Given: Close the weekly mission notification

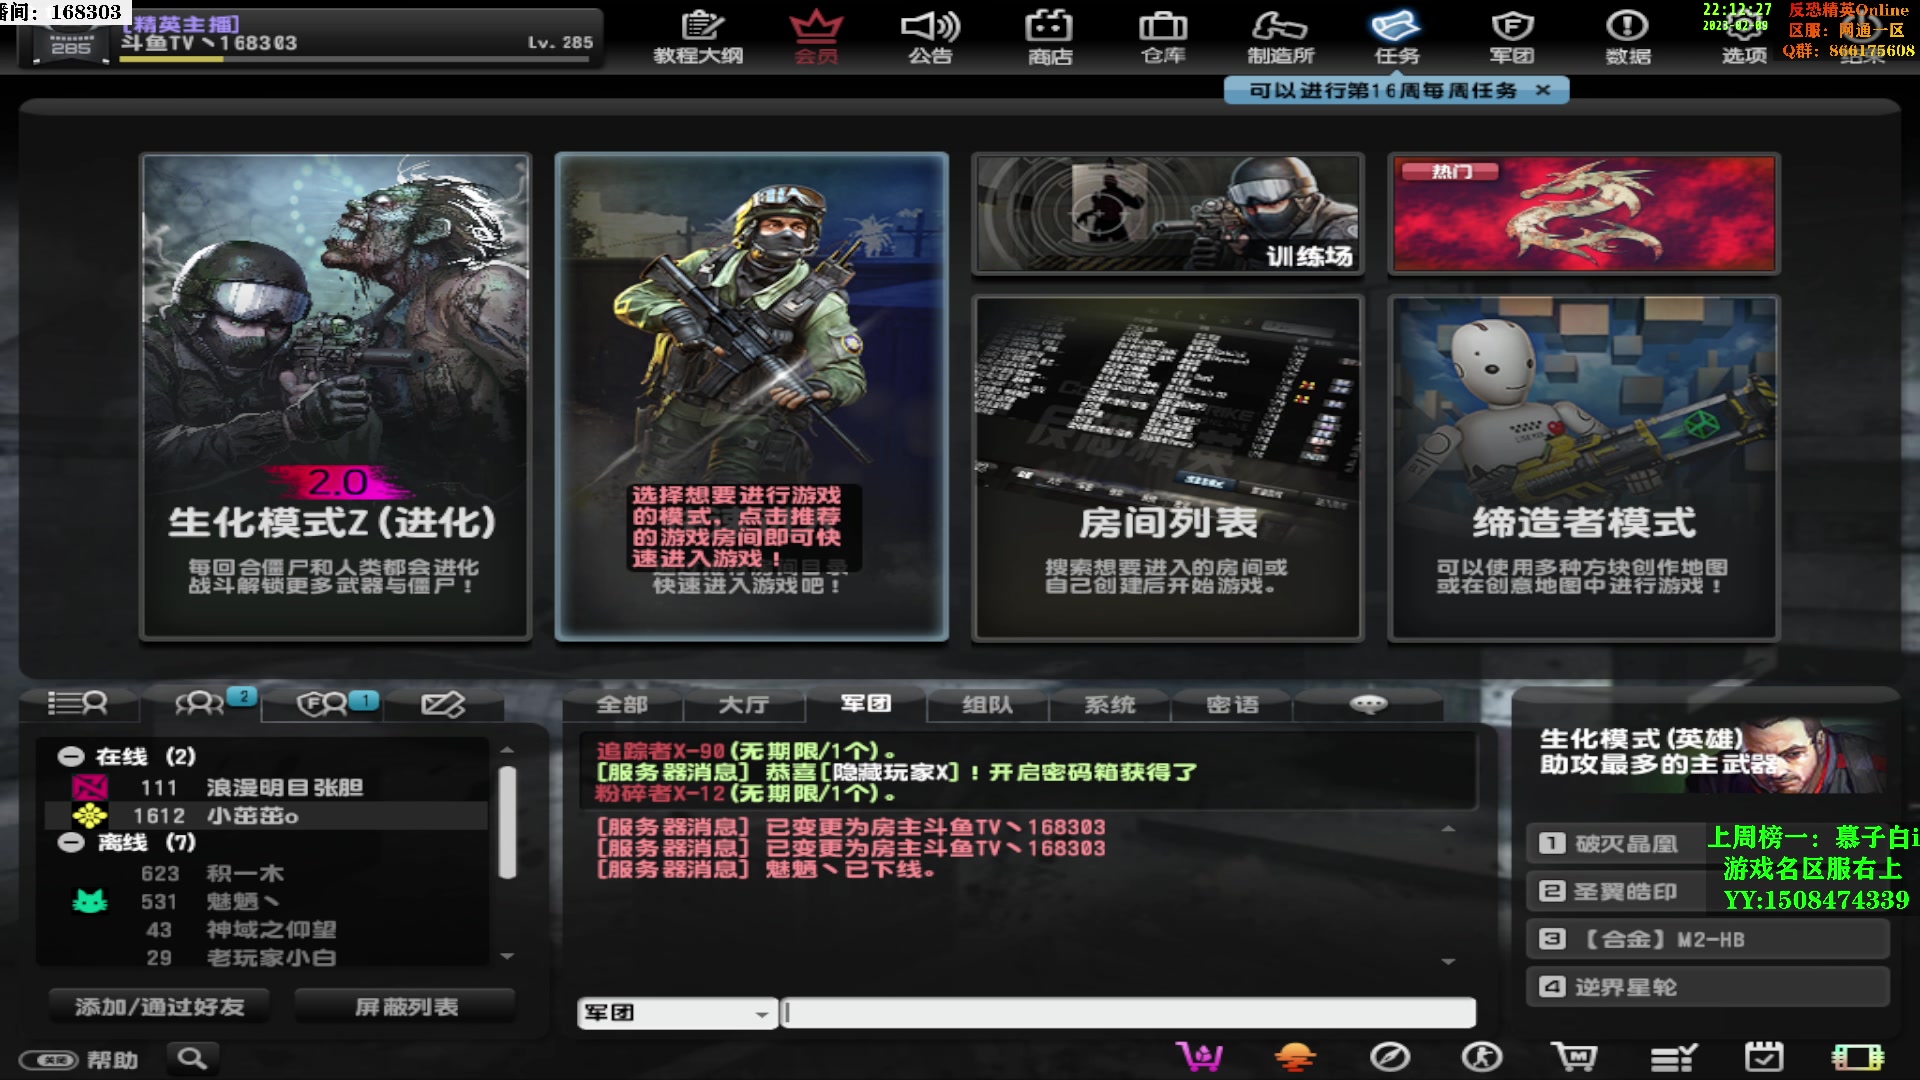Looking at the screenshot, I should (x=1543, y=90).
